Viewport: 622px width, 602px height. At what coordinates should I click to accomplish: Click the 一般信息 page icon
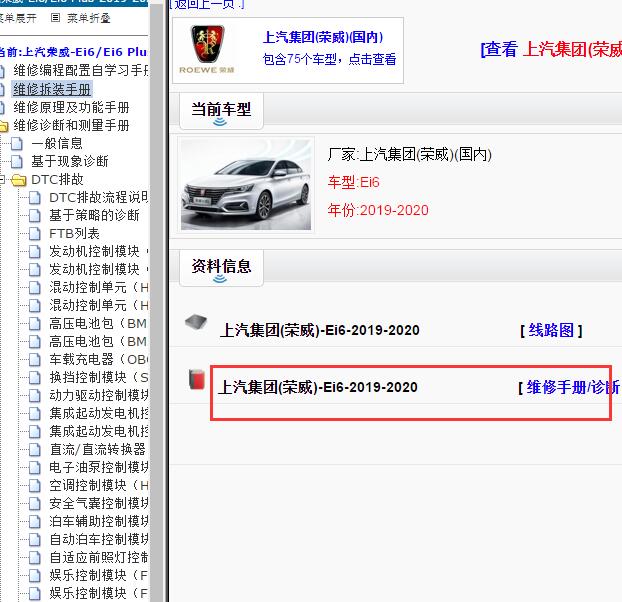pyautogui.click(x=17, y=144)
